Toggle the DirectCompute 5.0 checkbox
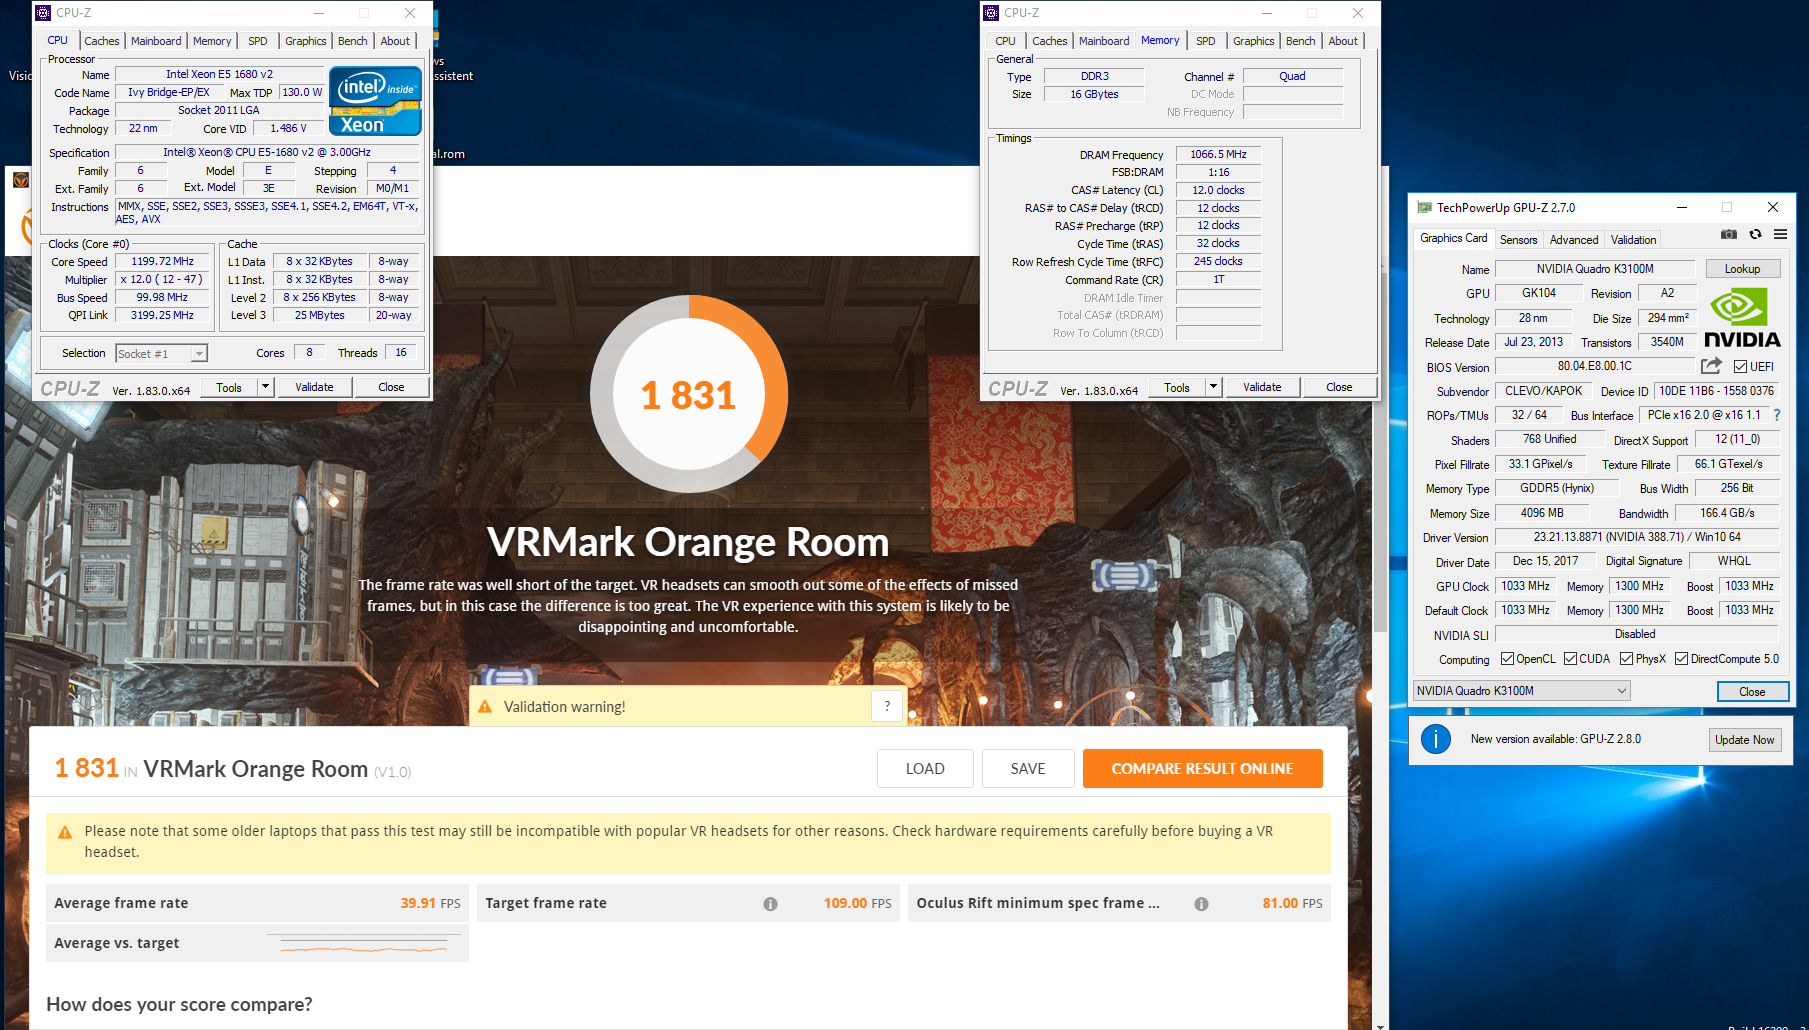Image resolution: width=1809 pixels, height=1030 pixels. click(x=1681, y=659)
